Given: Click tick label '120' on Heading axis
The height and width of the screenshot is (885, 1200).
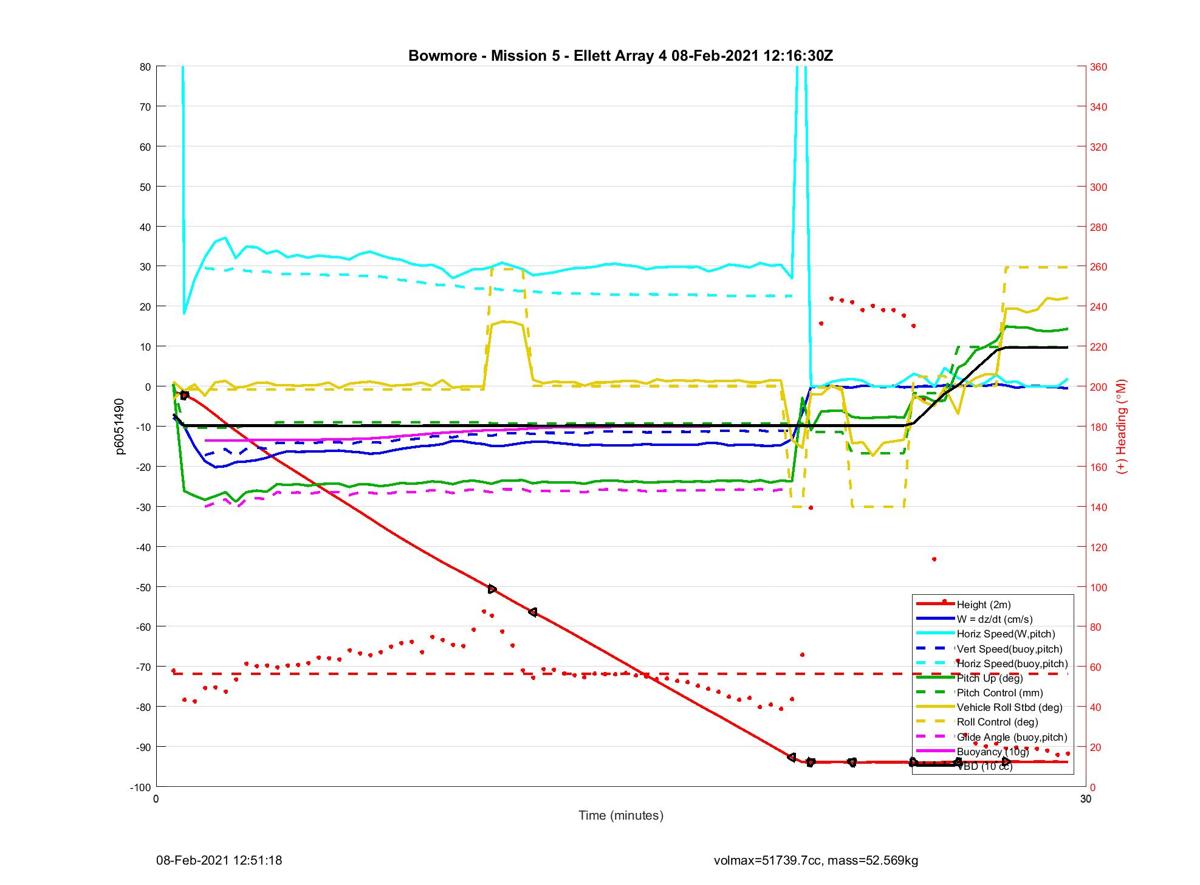Looking at the screenshot, I should [x=1099, y=547].
